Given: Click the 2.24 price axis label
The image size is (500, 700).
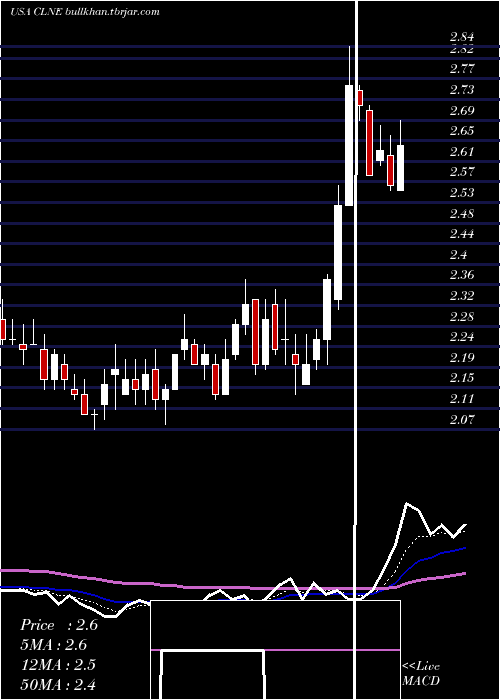Looking at the screenshot, I should pyautogui.click(x=462, y=337).
